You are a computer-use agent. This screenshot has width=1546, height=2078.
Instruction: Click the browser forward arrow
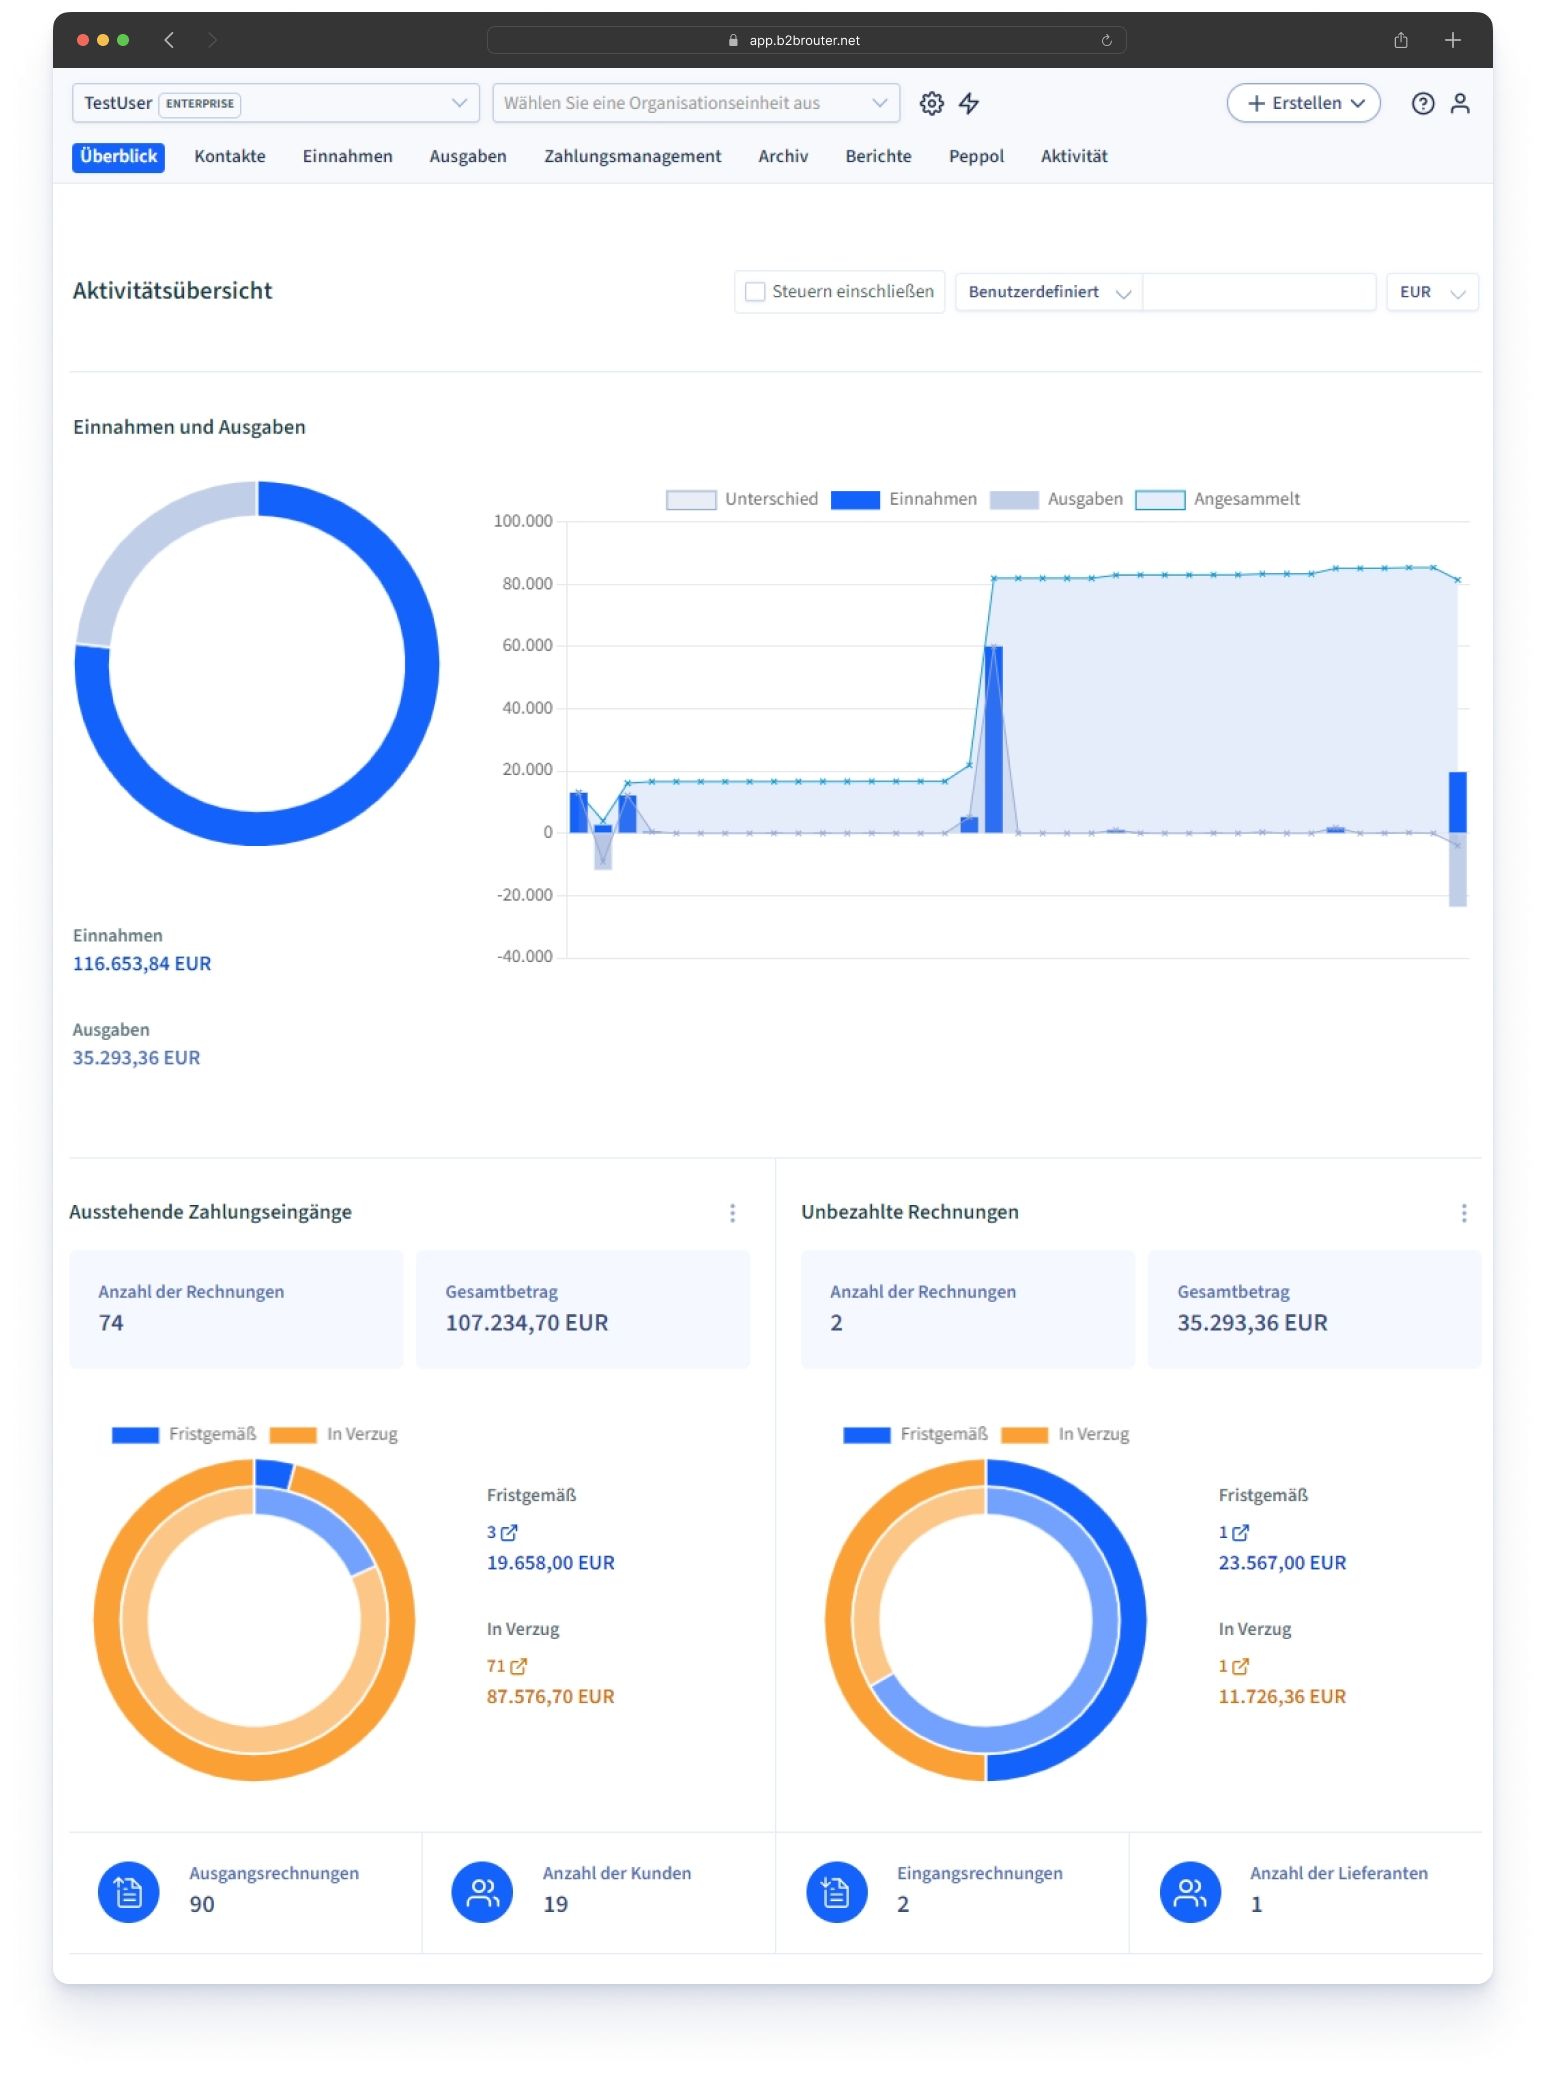[212, 40]
